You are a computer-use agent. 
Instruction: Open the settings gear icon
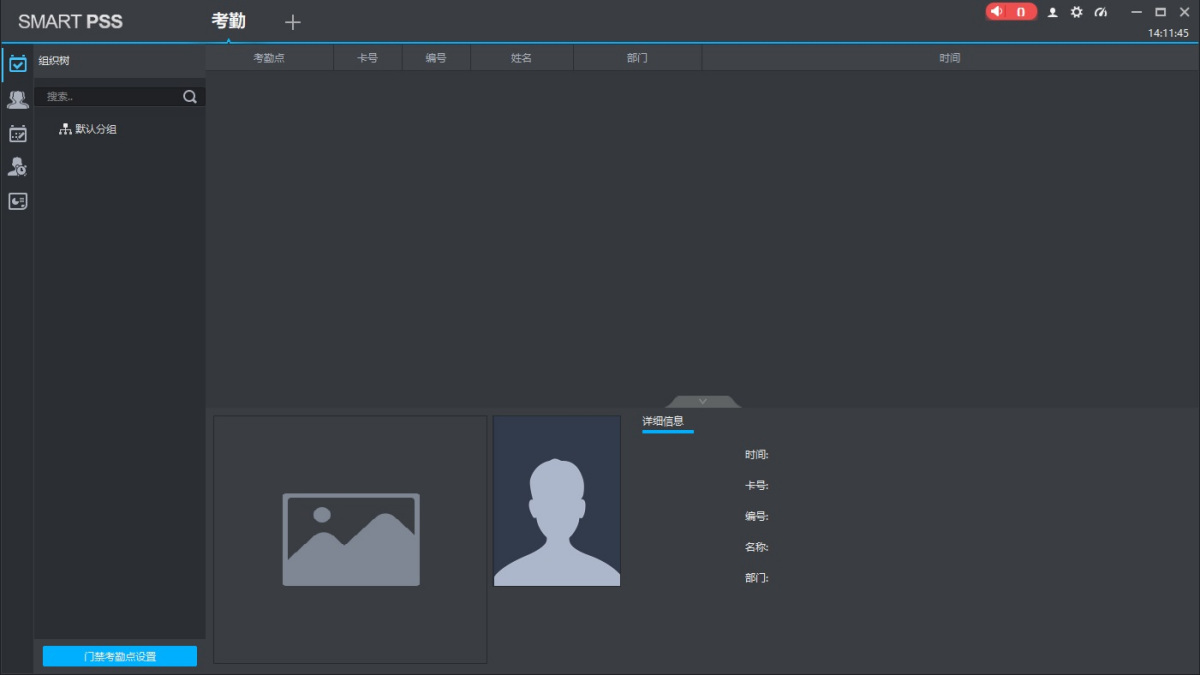(x=1077, y=12)
